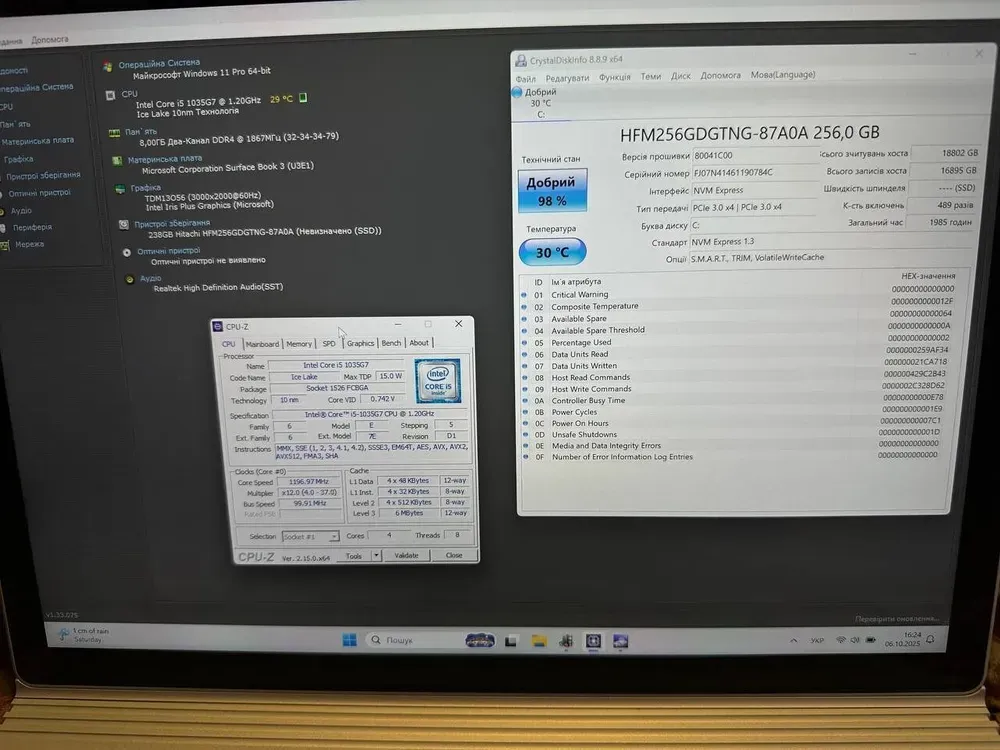Click the Аудіо speaker icon in summary
This screenshot has height=750, width=1000.
point(130,279)
